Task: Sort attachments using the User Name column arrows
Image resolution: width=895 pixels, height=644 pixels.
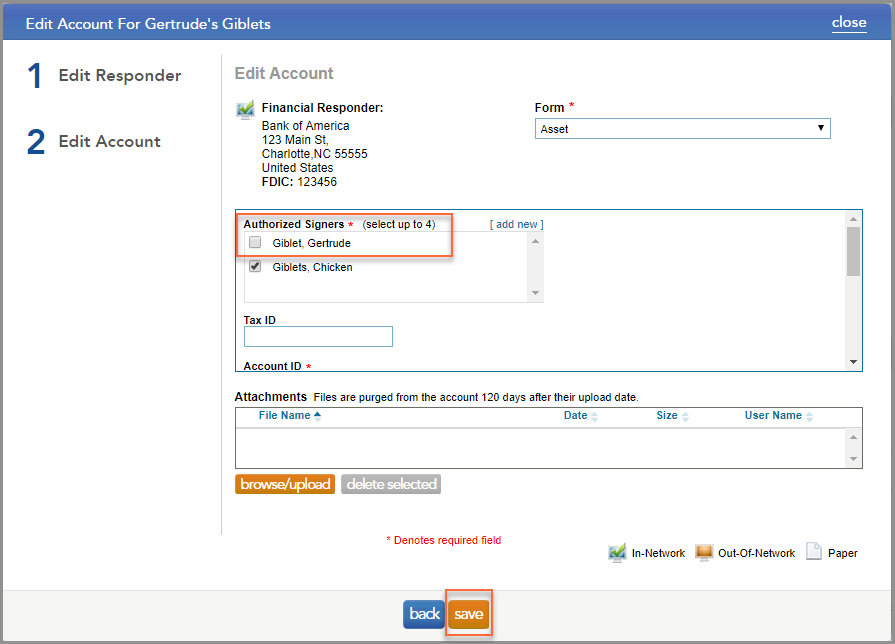Action: (x=811, y=415)
